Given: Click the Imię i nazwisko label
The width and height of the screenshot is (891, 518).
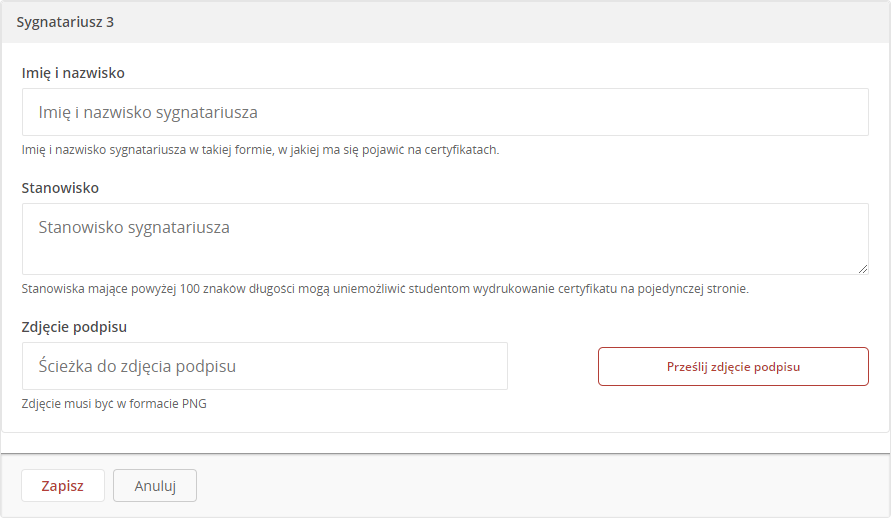Looking at the screenshot, I should pos(73,73).
